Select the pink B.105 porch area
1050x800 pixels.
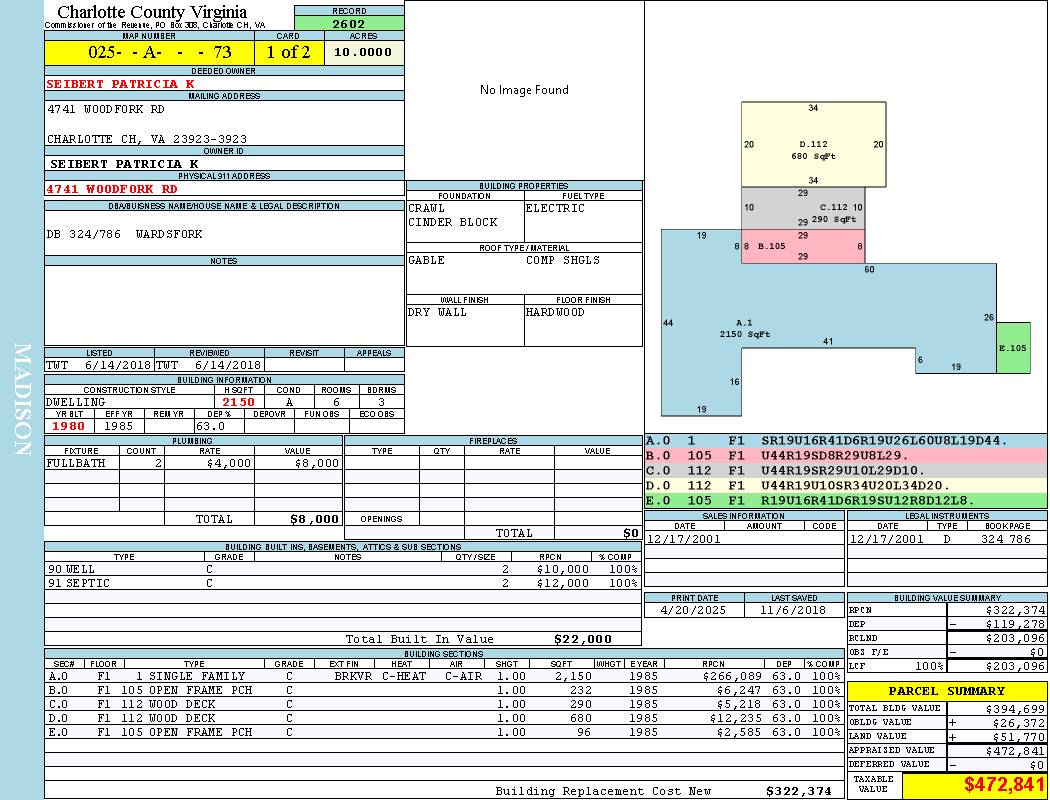click(x=803, y=246)
